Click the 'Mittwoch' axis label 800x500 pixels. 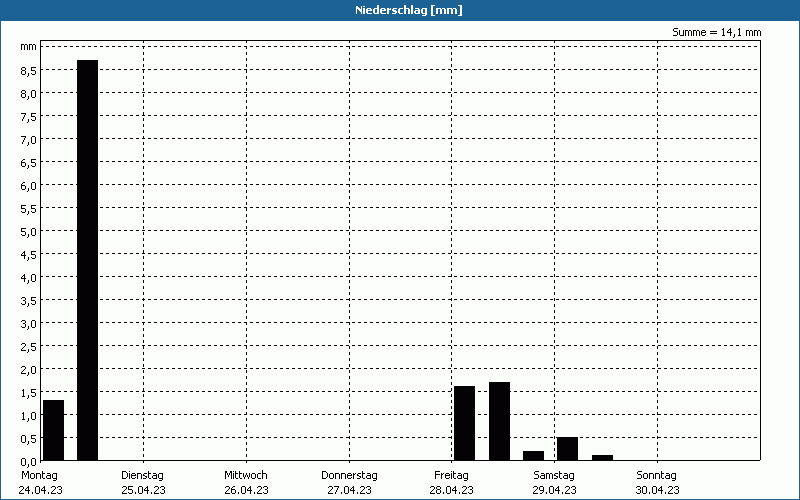245,476
